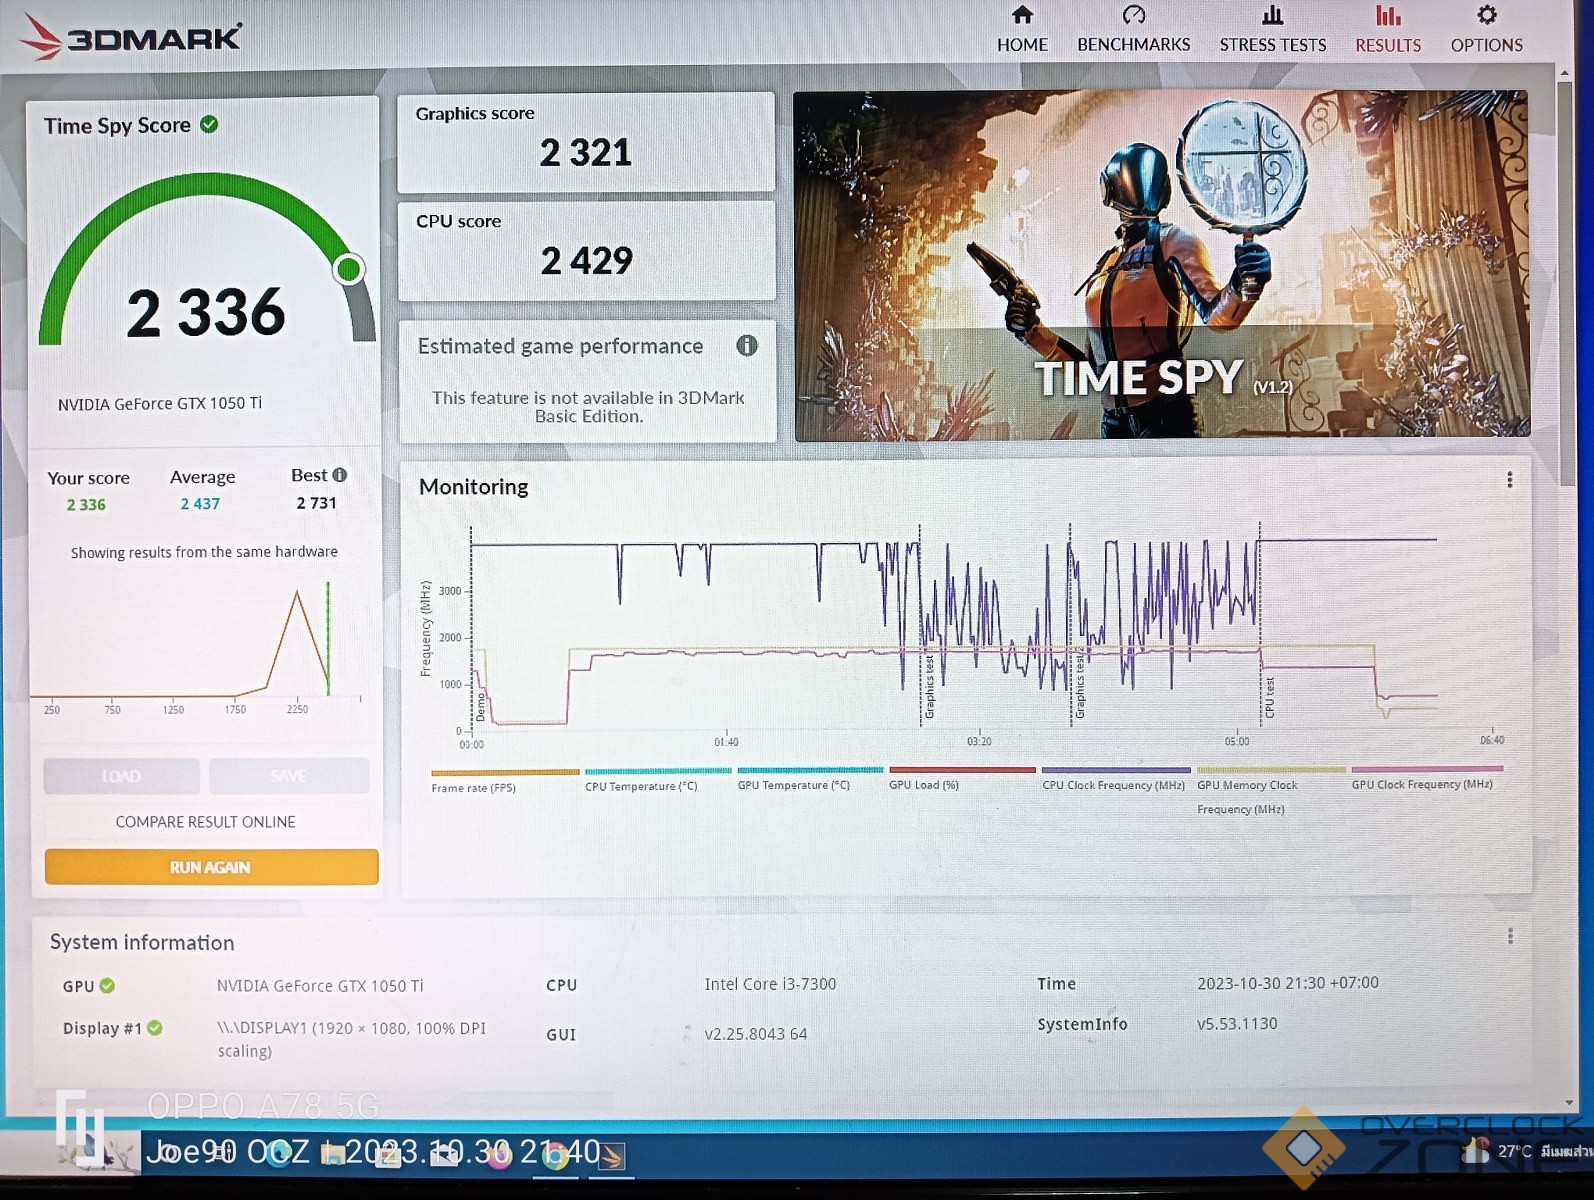Open Google Chrome from the taskbar
This screenshot has height=1200, width=1594.
point(554,1156)
